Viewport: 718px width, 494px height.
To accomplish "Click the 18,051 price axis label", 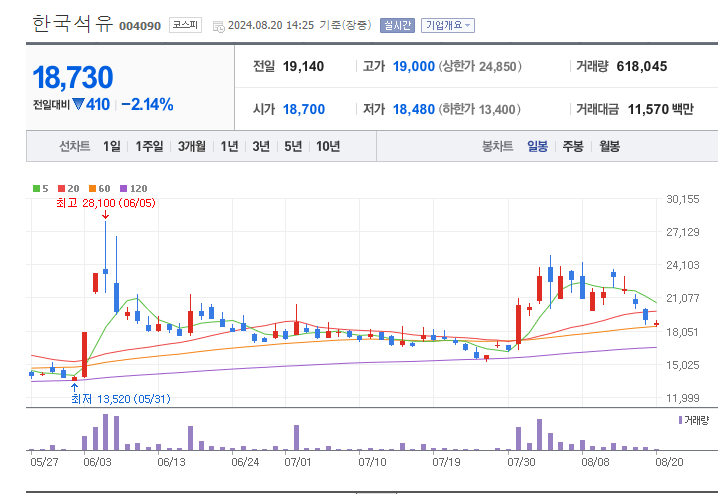I will [682, 332].
